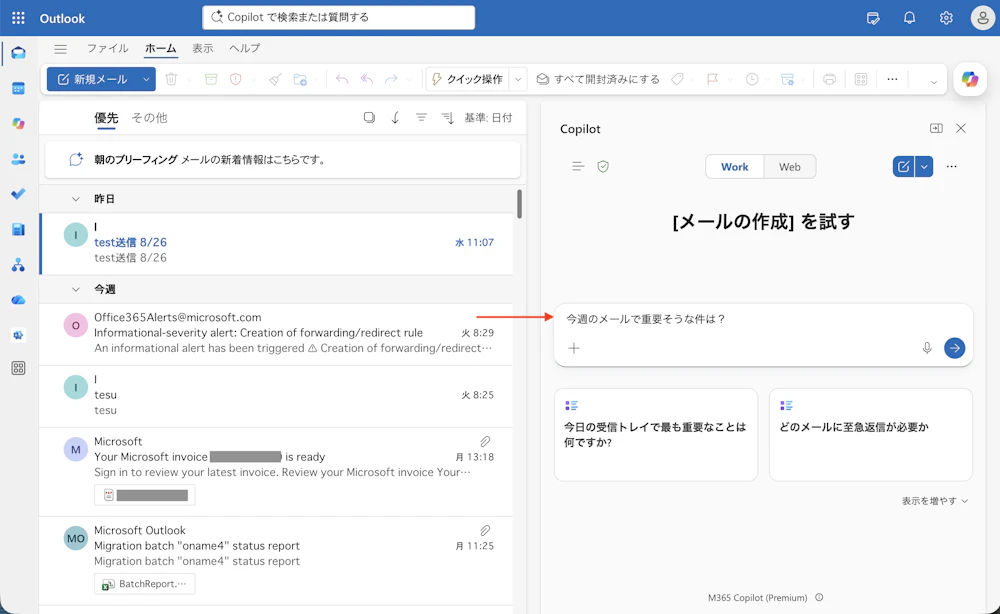Select the どのメールに至急返信が必要か suggestion

tap(871, 434)
